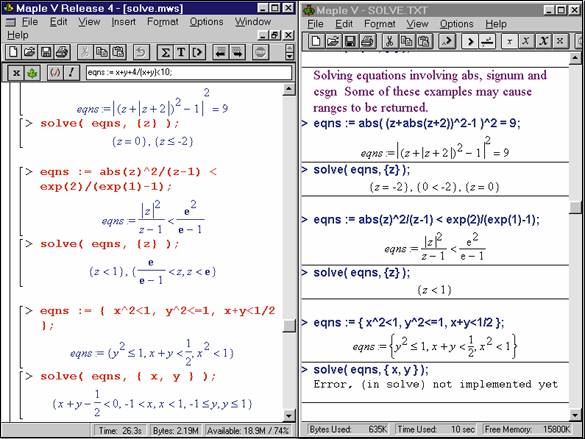585x439 pixels.
Task: Open View menu in SOLVE.TXT window
Action: click(417, 24)
